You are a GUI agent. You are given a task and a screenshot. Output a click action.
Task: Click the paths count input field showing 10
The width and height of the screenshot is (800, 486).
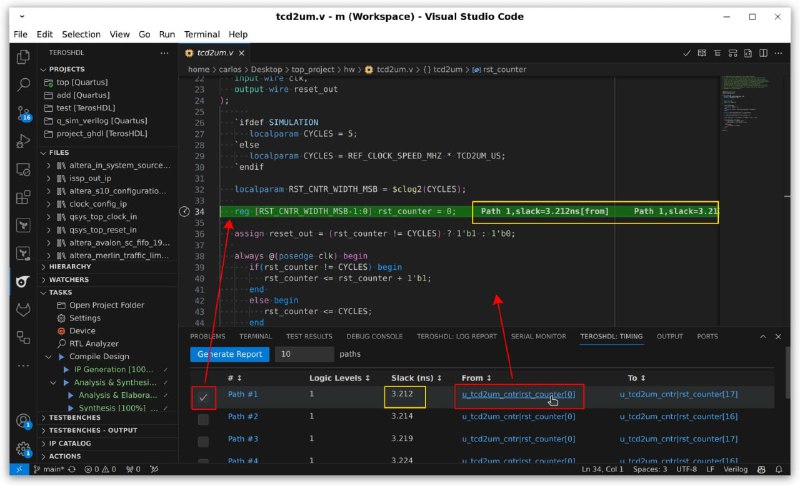click(x=304, y=354)
